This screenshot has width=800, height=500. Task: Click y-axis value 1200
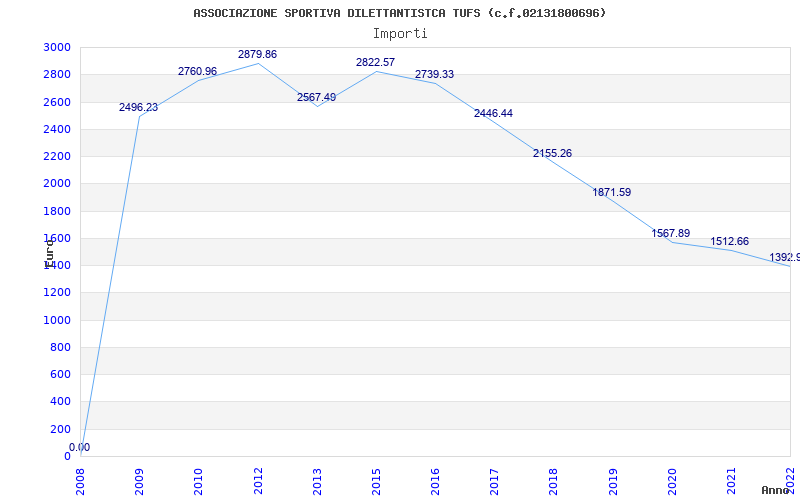(58, 292)
